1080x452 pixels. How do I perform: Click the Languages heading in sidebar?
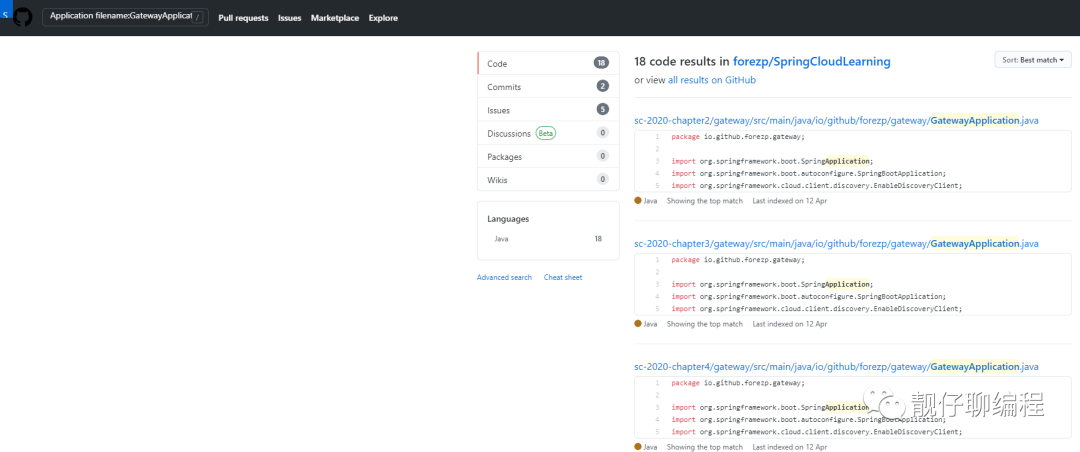[x=508, y=219]
